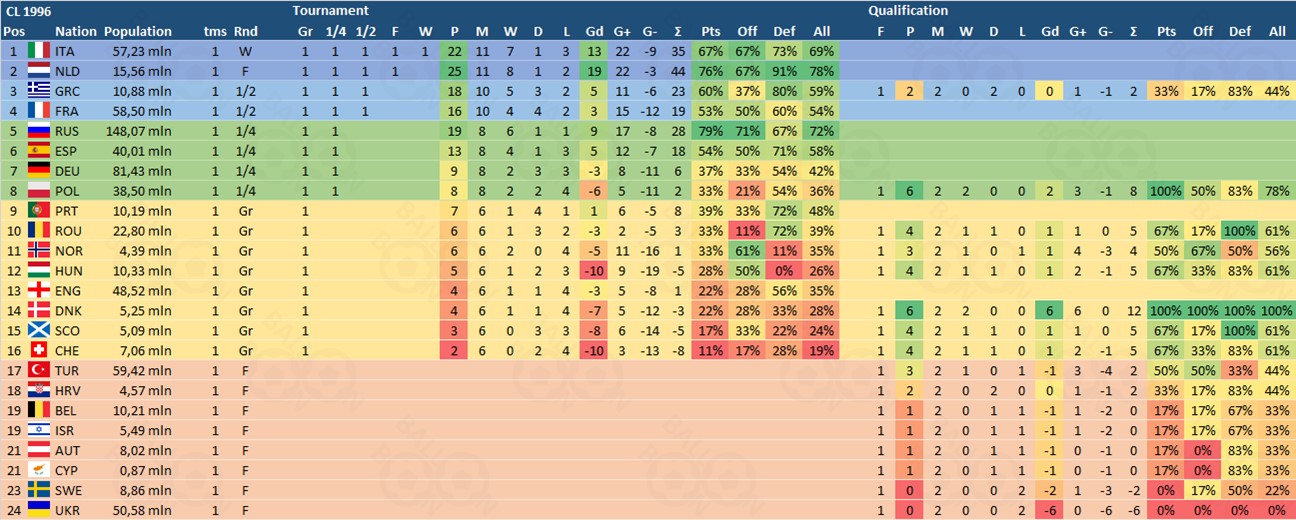
Task: Click the Qualification section header
Action: point(908,11)
